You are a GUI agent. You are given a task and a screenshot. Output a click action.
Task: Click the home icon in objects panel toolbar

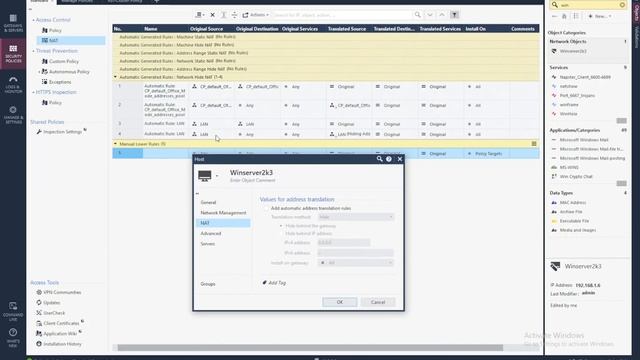pyautogui.click(x=564, y=16)
